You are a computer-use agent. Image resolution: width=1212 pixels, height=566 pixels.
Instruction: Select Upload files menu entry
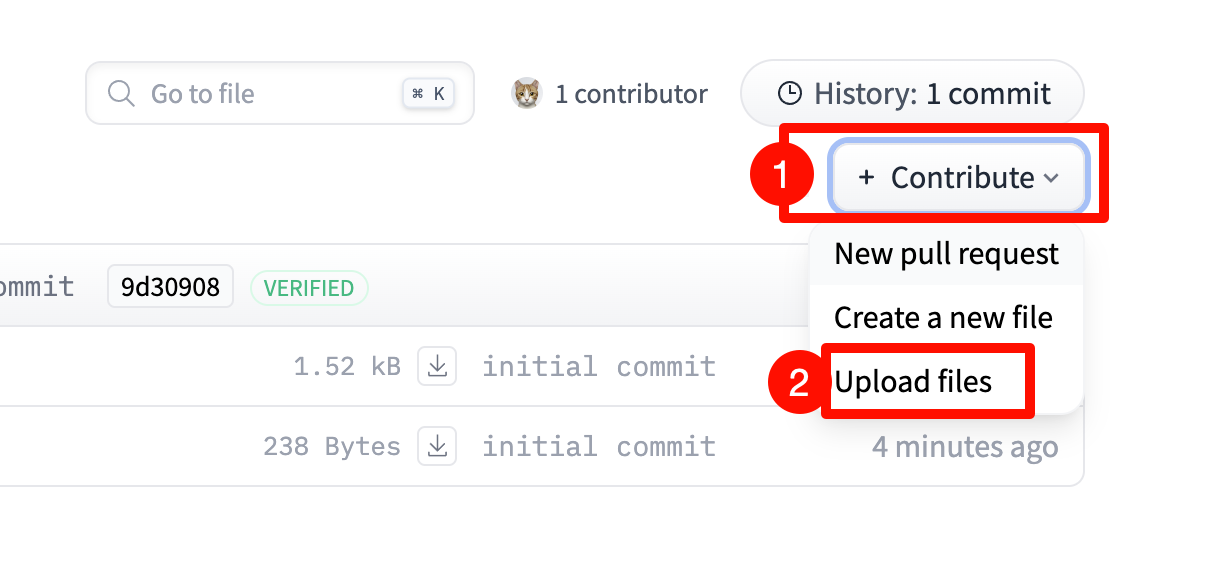tap(913, 382)
